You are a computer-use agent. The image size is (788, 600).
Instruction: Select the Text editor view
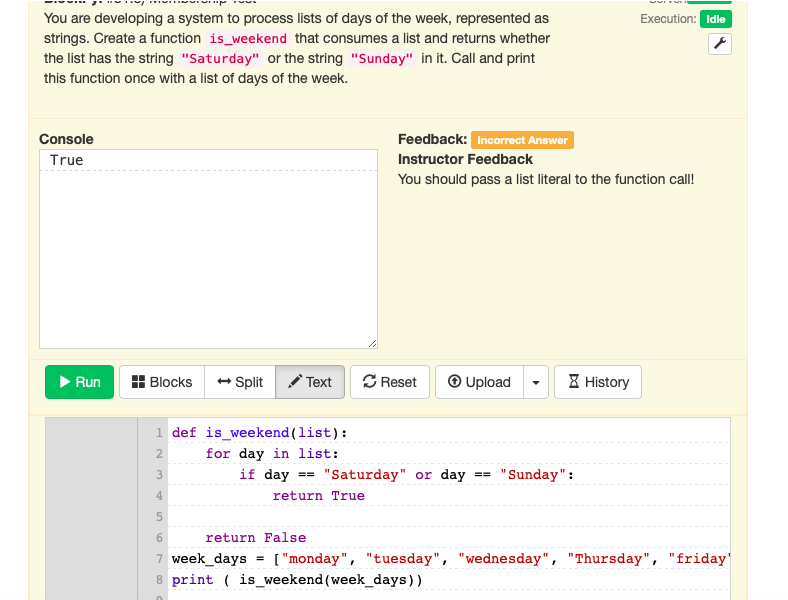point(310,382)
